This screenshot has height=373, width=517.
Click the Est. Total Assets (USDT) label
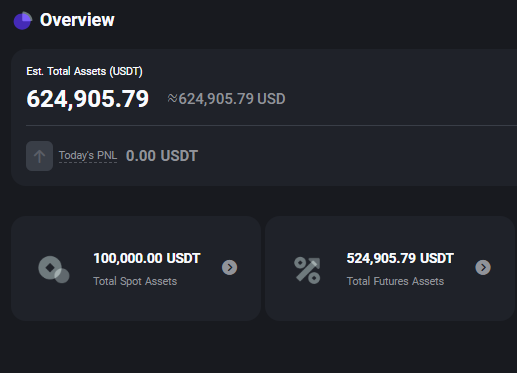click(84, 71)
